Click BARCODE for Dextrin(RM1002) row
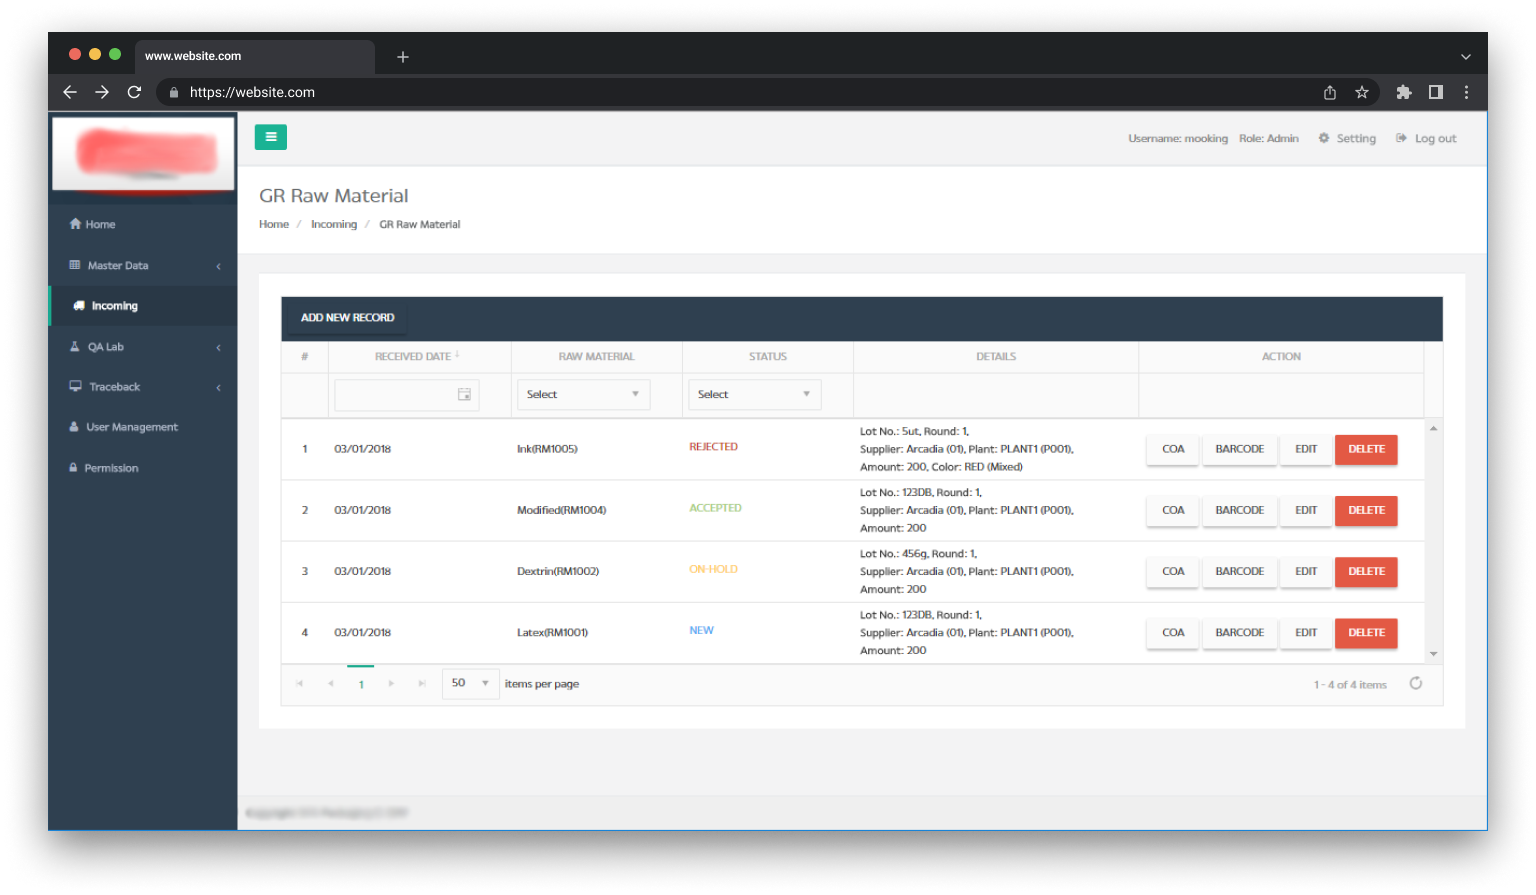Image resolution: width=1536 pixels, height=895 pixels. coord(1240,571)
